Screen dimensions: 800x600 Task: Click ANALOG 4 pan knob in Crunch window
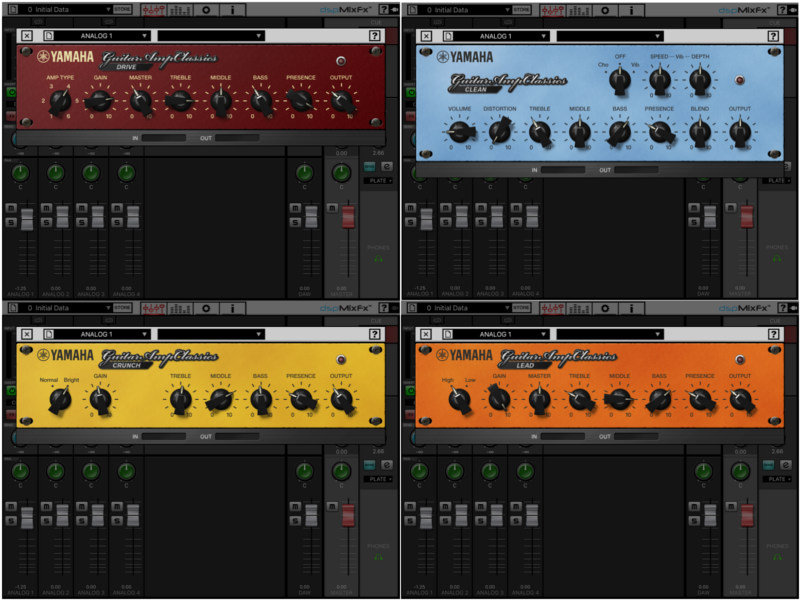(x=126, y=471)
